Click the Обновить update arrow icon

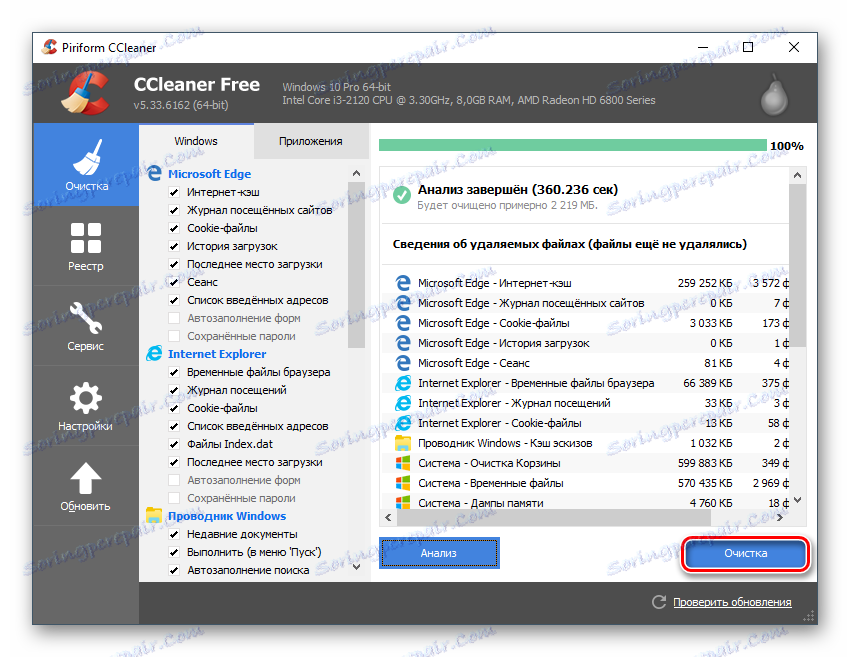[85, 480]
